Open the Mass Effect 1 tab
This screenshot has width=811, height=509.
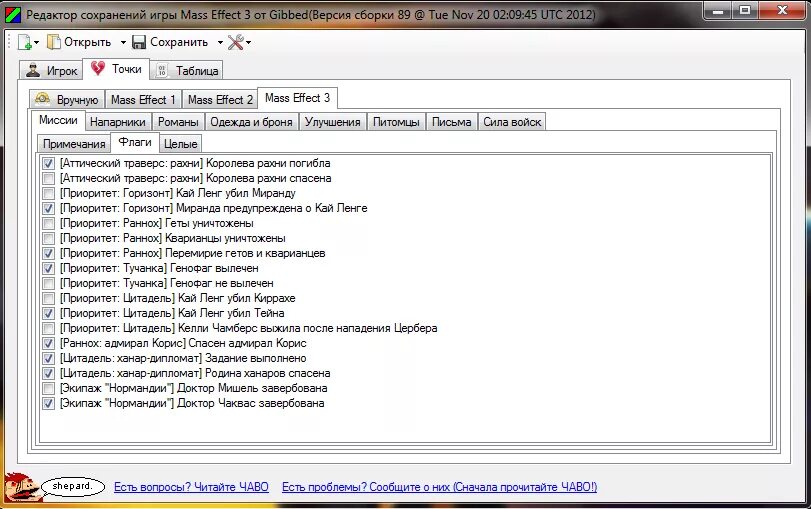coord(143,99)
